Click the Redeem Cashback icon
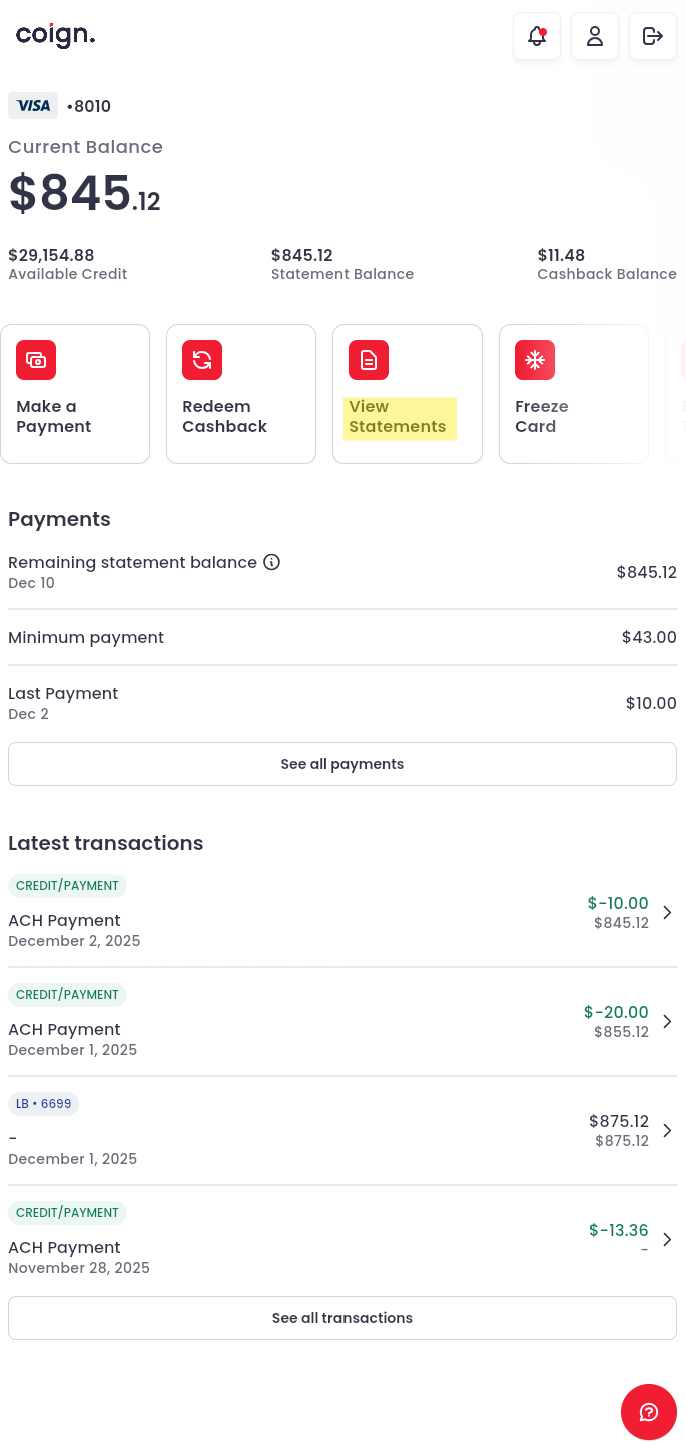The width and height of the screenshot is (686, 1446). coord(202,360)
